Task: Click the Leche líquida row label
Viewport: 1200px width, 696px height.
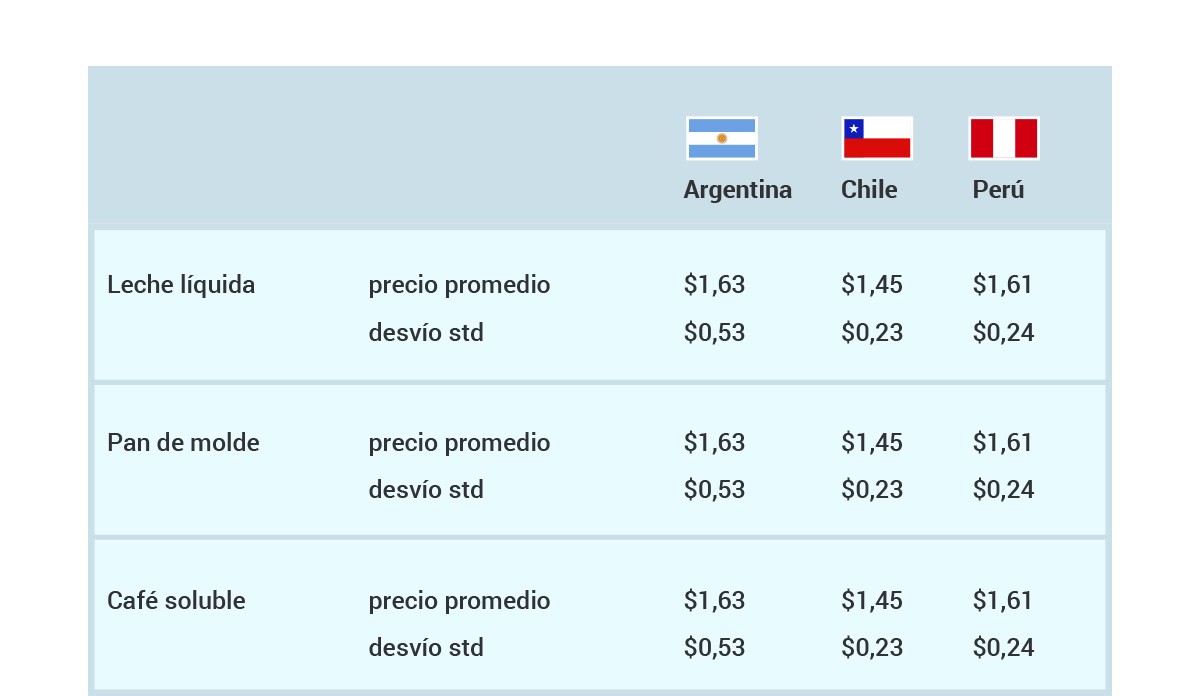Action: [181, 285]
